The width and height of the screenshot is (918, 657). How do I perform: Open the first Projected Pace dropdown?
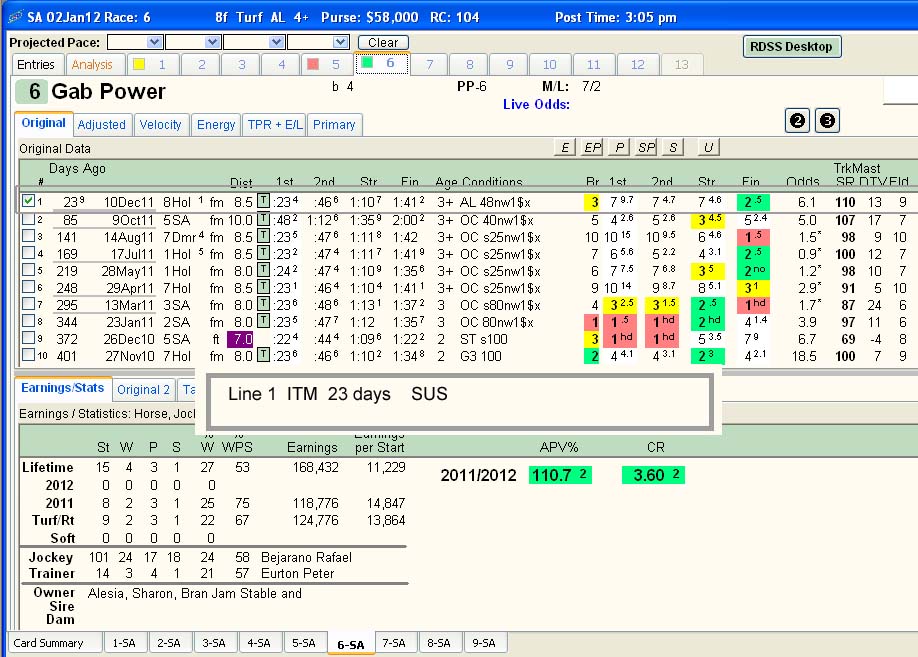click(x=155, y=42)
